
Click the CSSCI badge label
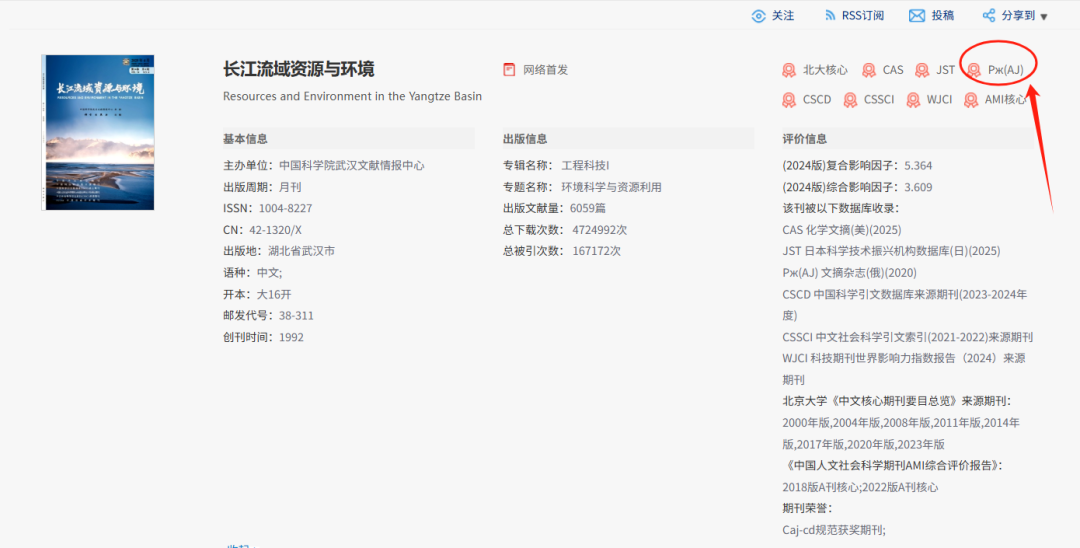(879, 99)
